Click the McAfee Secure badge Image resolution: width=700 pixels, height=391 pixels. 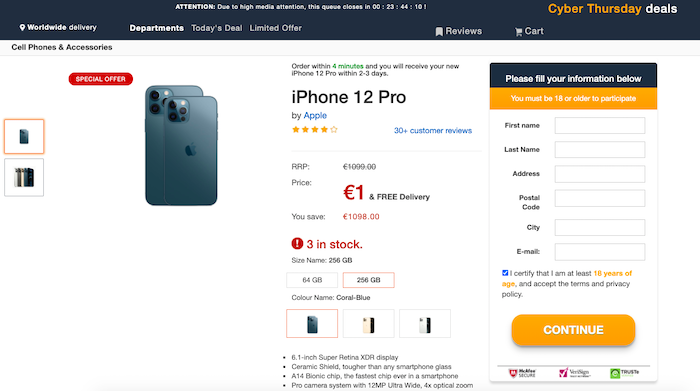[x=522, y=373]
